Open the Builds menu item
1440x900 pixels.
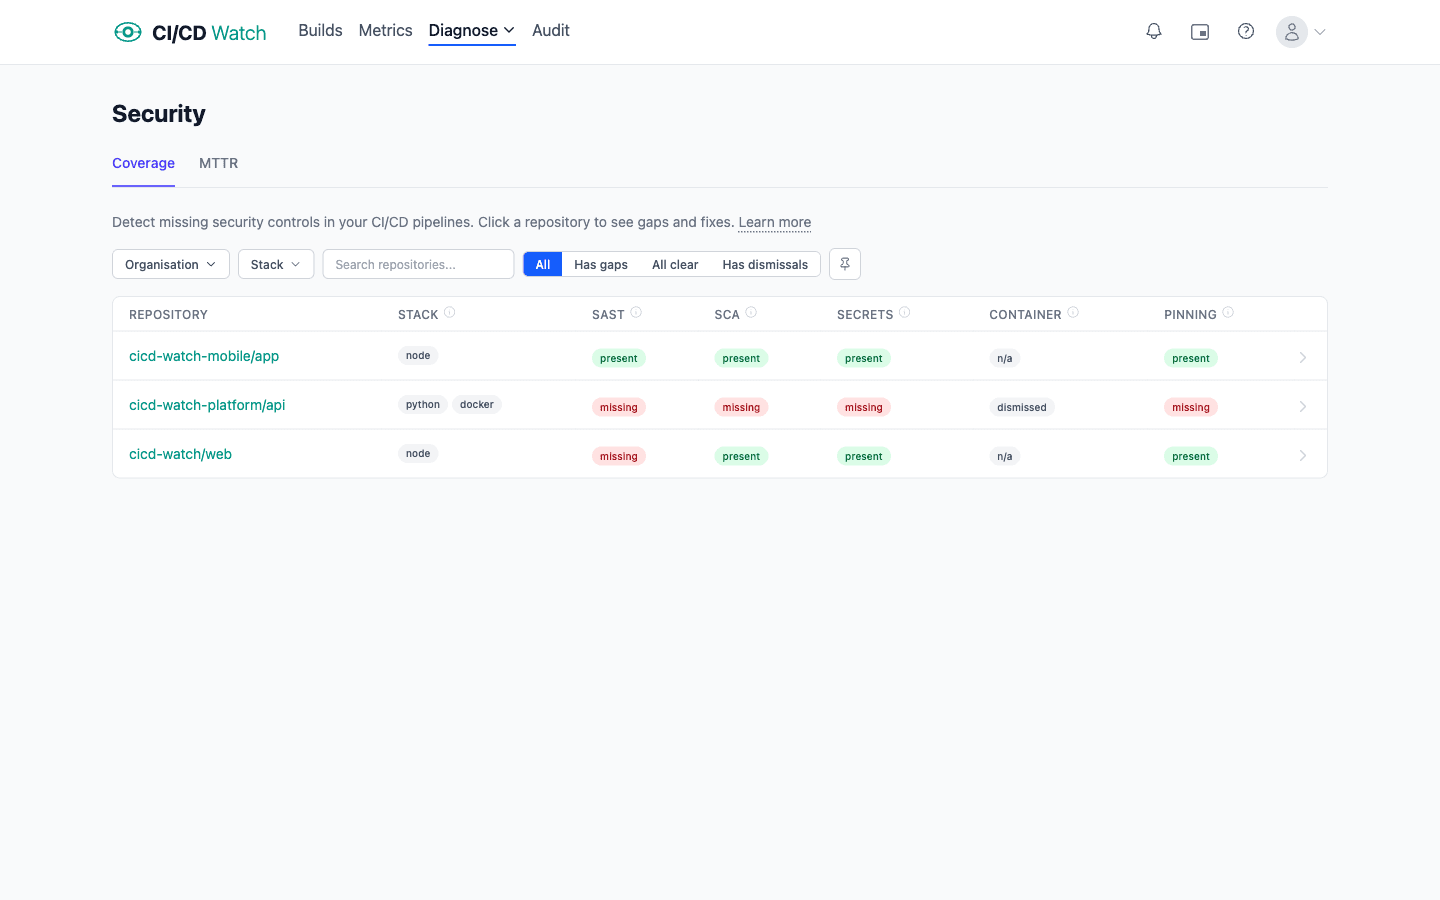coord(320,31)
